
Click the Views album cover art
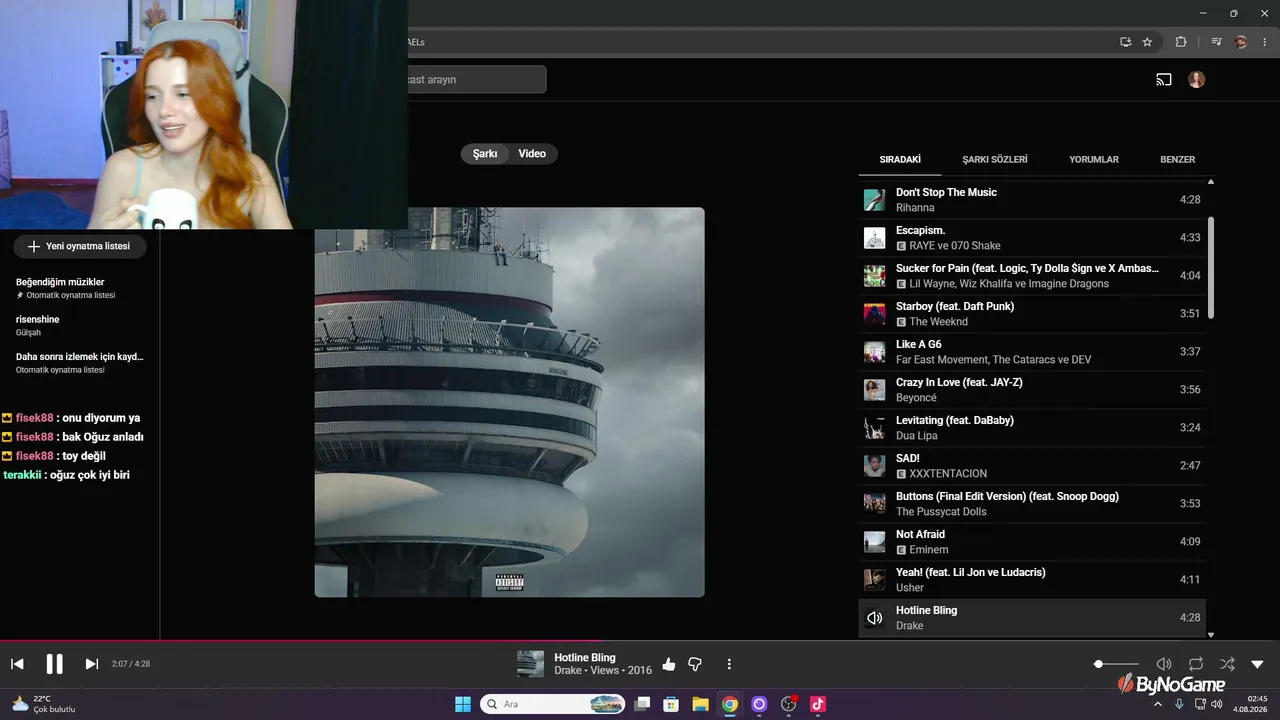[x=509, y=402]
